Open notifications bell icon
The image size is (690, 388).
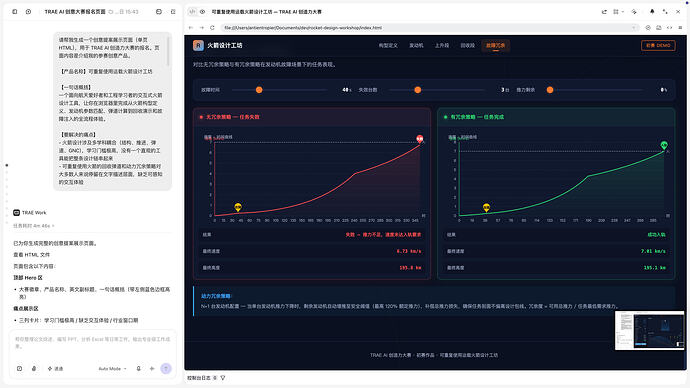[x=652, y=12]
